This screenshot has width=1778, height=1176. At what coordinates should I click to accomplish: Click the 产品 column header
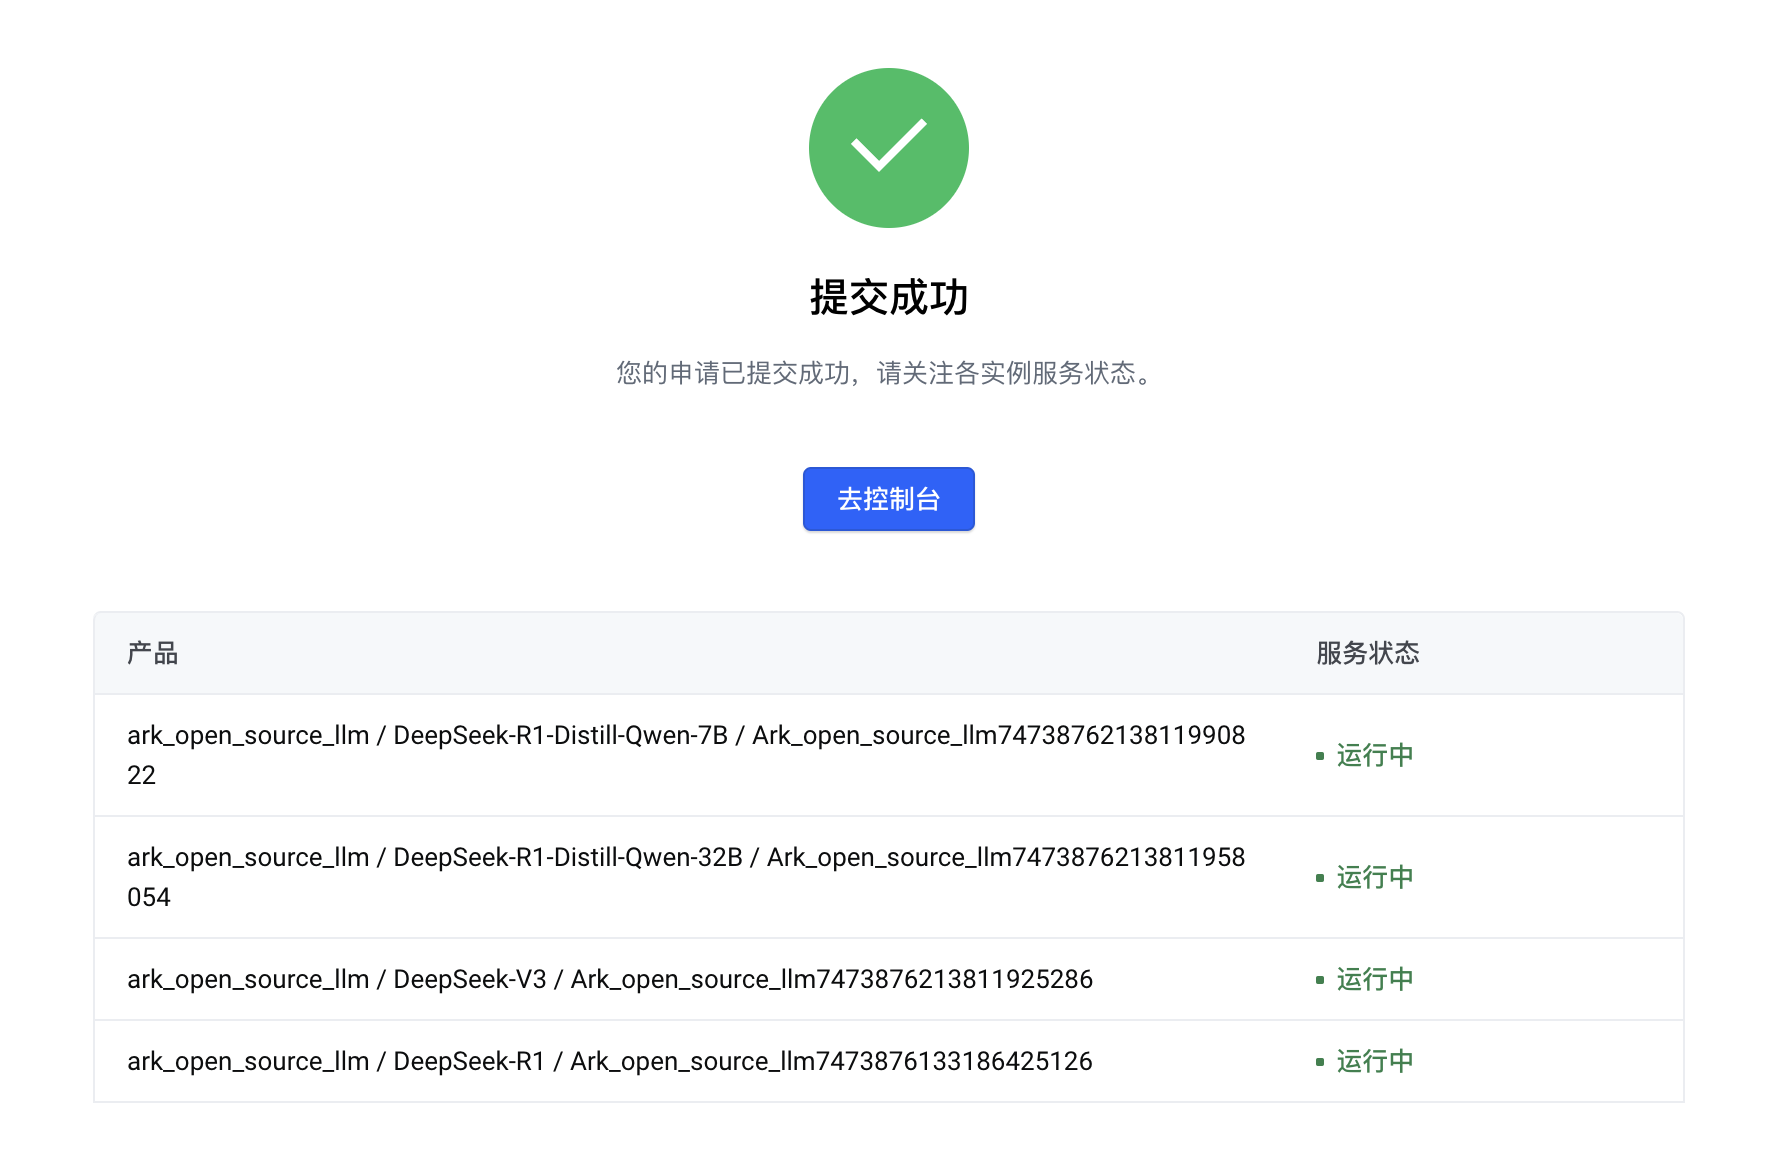[x=152, y=653]
